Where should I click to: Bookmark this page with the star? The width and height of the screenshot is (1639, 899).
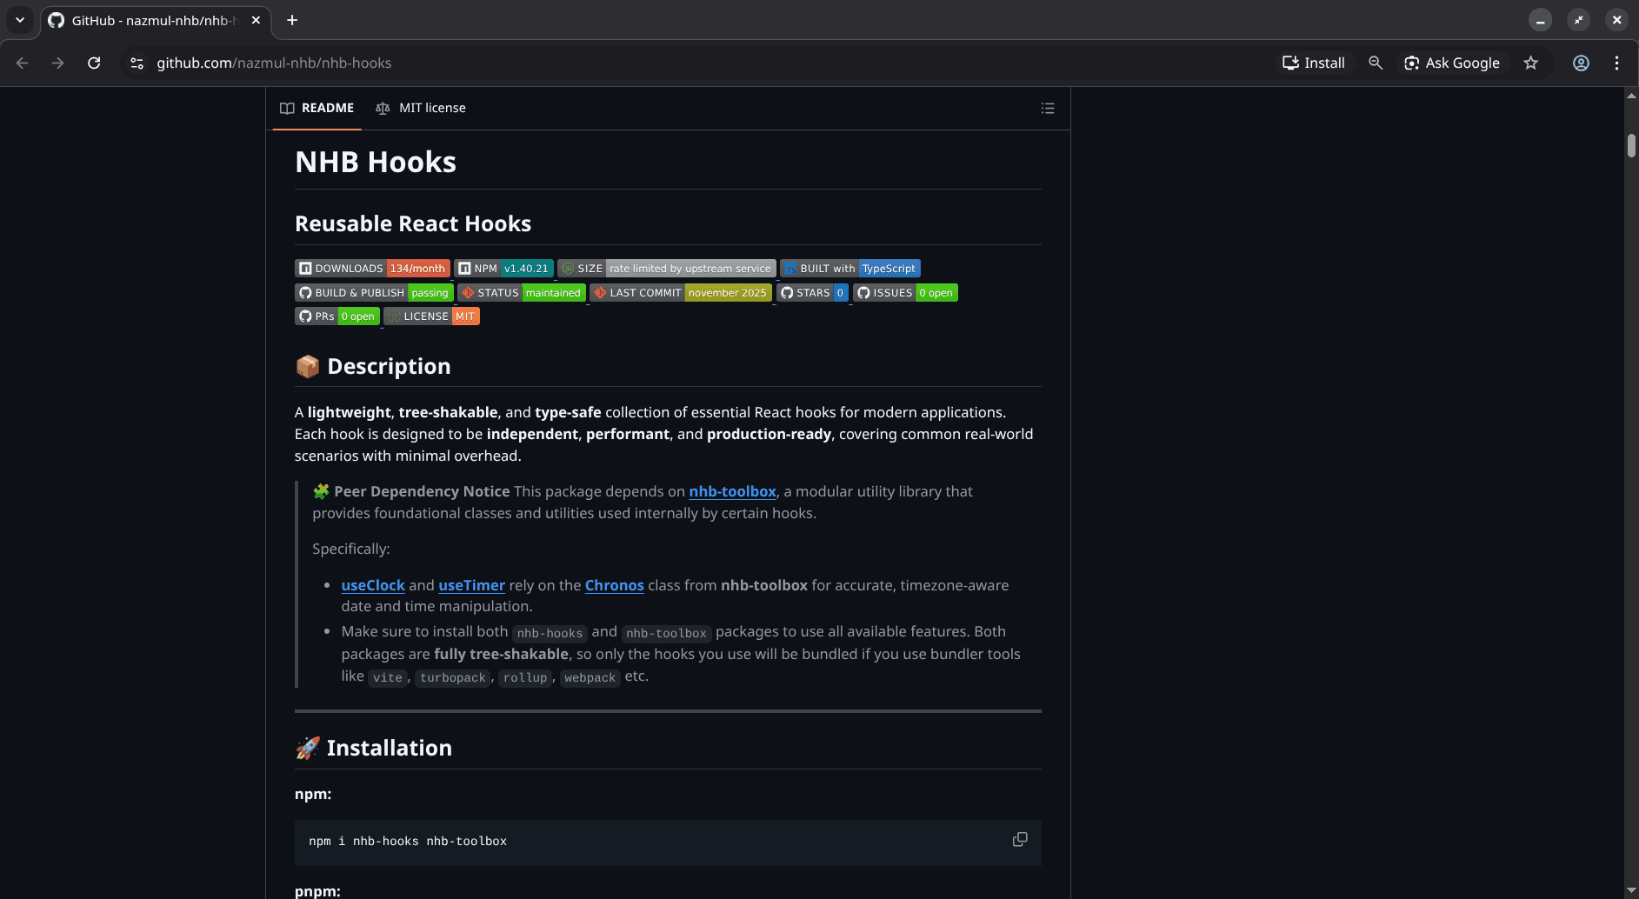coord(1530,63)
